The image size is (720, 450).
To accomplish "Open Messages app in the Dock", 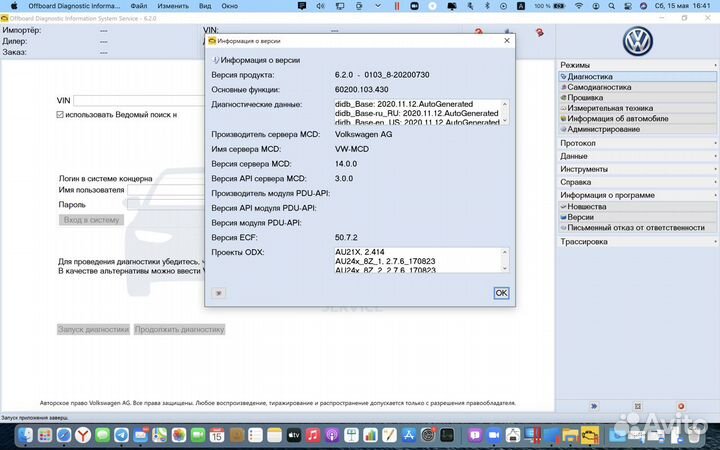I will point(102,434).
